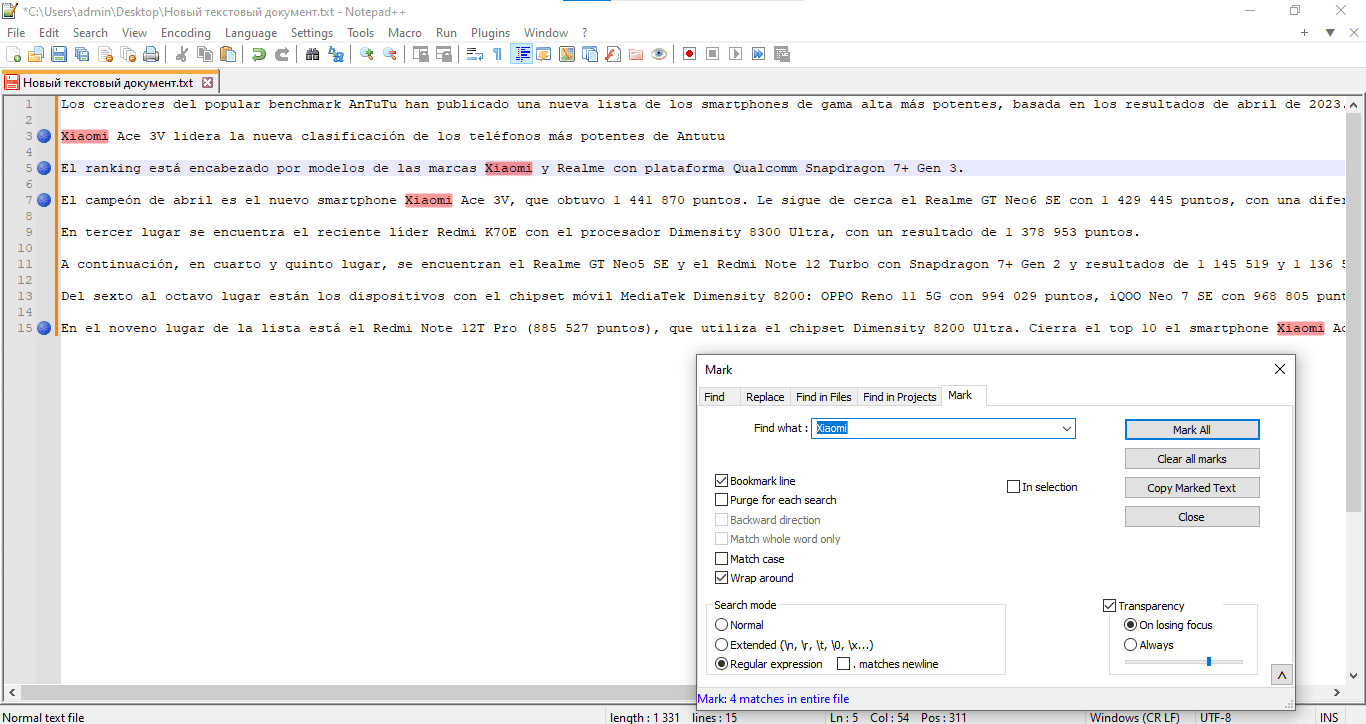The width and height of the screenshot is (1366, 724).
Task: Click the Save Recorded Macro icon
Action: click(x=782, y=54)
